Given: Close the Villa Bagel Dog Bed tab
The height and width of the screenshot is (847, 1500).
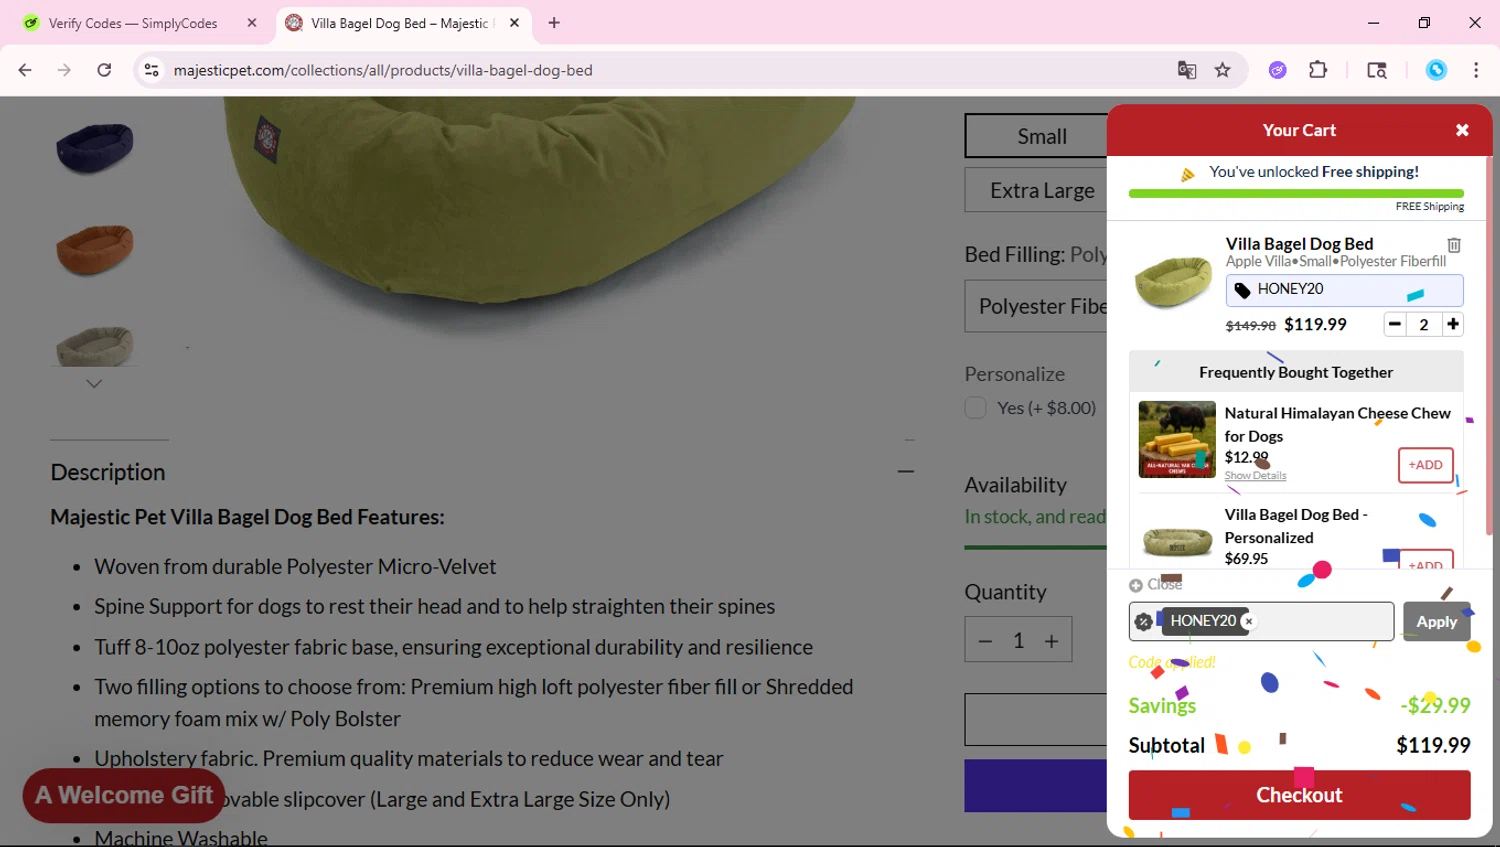Looking at the screenshot, I should (x=514, y=23).
